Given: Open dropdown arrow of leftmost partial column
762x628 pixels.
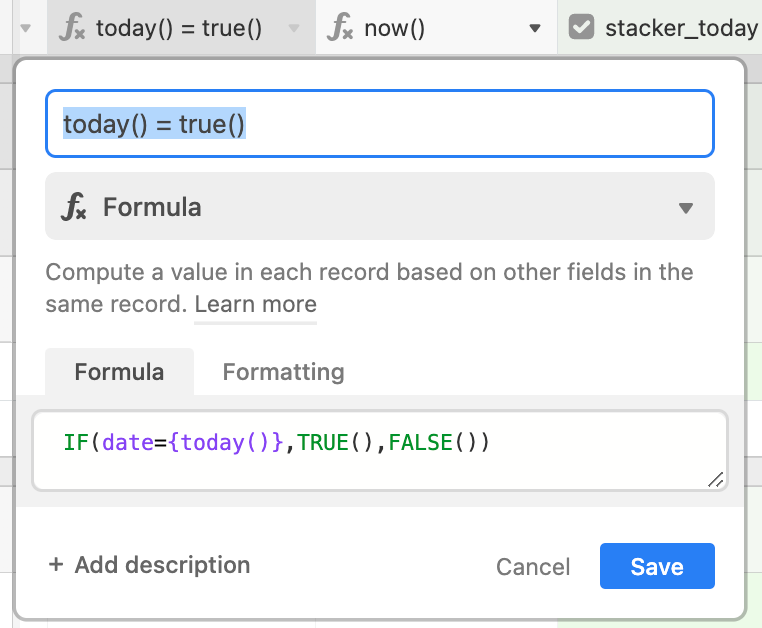Looking at the screenshot, I should [x=26, y=28].
